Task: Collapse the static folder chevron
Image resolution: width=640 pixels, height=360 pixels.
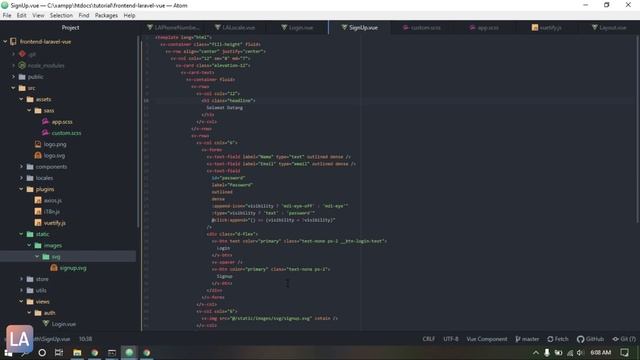Action: [x=21, y=234]
